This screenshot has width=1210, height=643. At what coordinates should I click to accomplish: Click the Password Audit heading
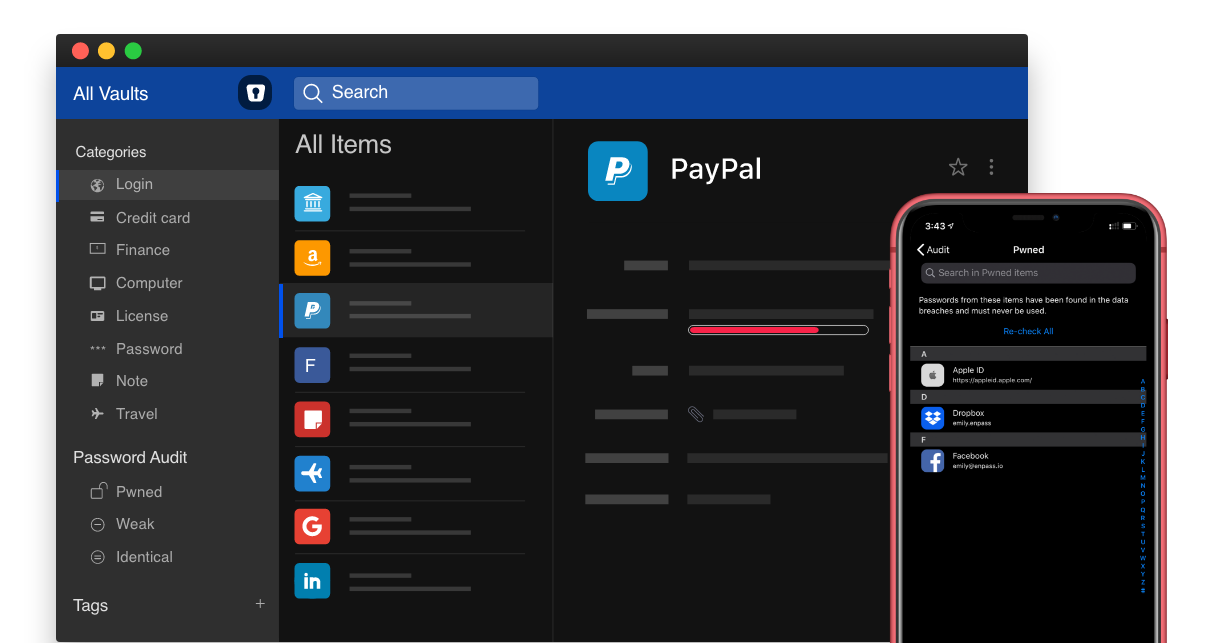point(130,457)
